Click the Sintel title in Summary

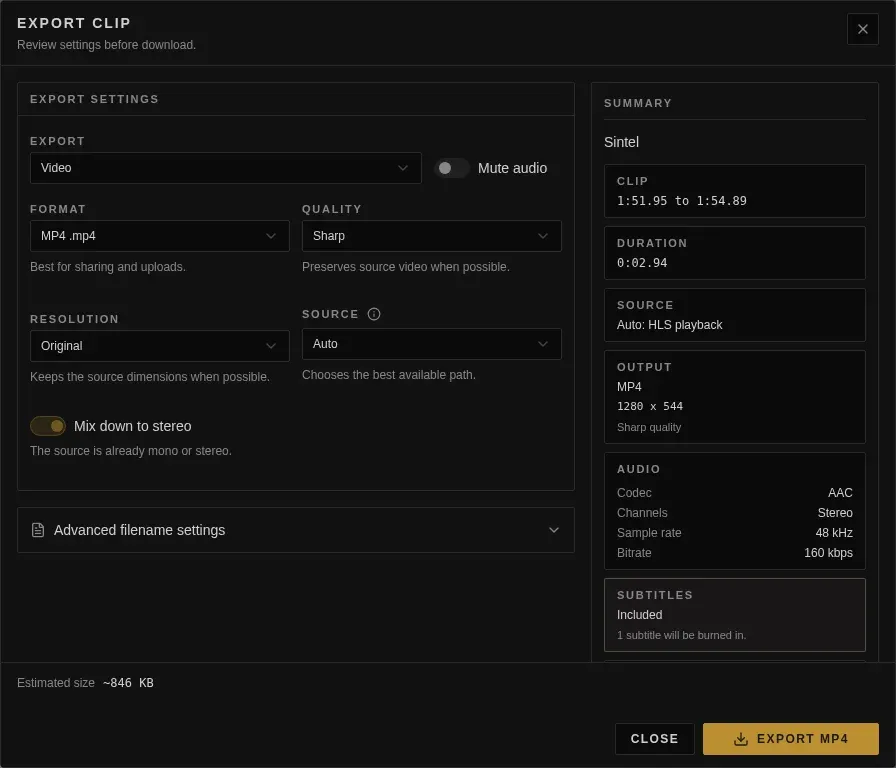[x=621, y=142]
